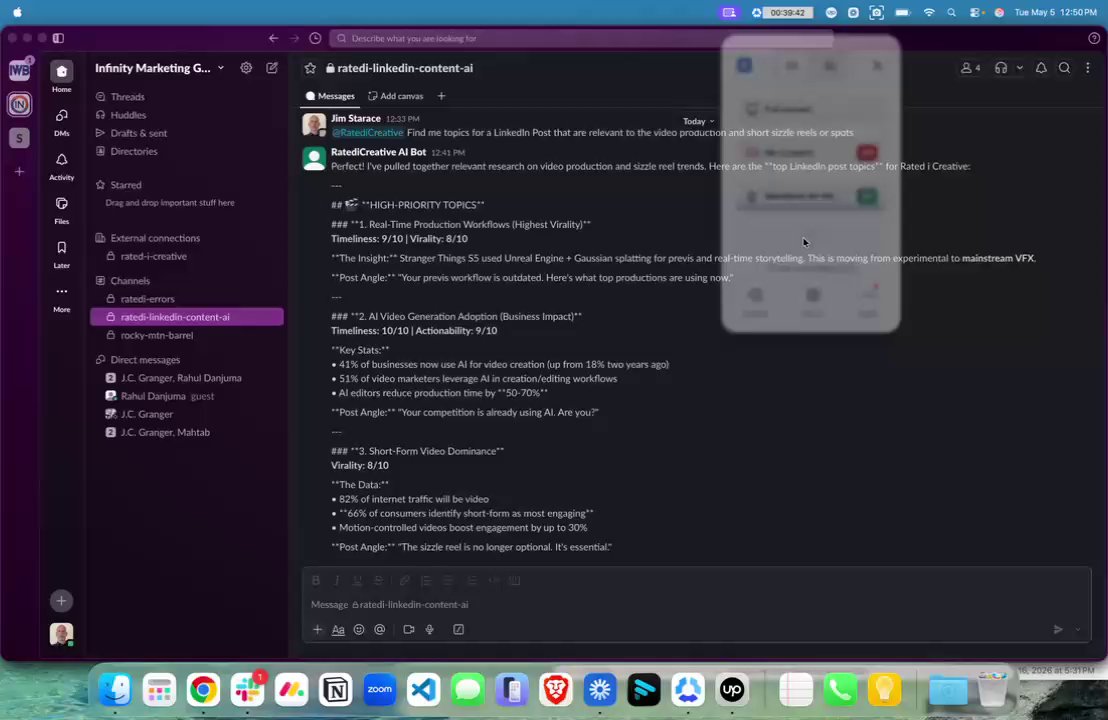Expand Infinity Marketing workspace menu
This screenshot has width=1108, height=720.
(160, 68)
